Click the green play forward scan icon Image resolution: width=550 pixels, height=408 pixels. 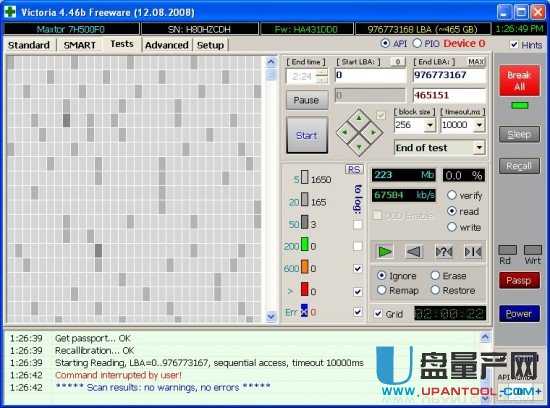[385, 251]
